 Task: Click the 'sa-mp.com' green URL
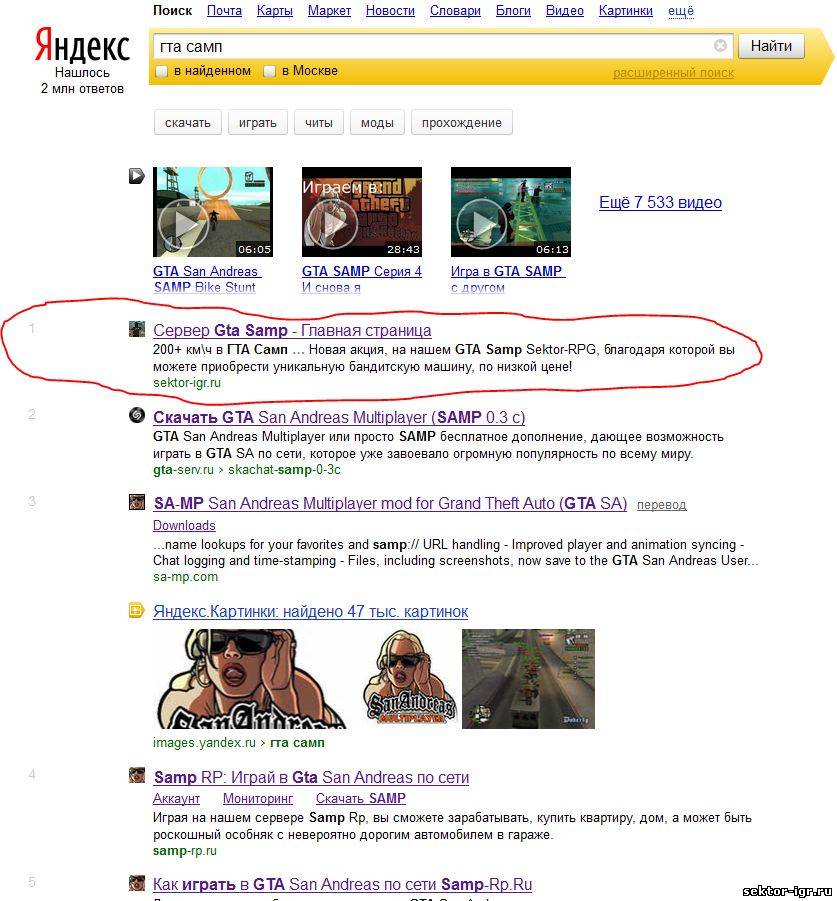(186, 577)
